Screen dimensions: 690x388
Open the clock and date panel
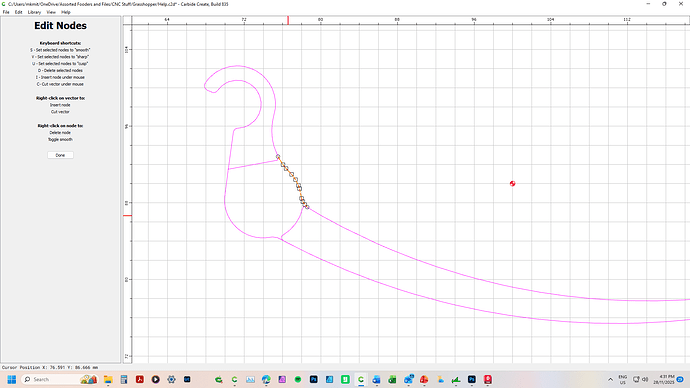[x=664, y=379]
